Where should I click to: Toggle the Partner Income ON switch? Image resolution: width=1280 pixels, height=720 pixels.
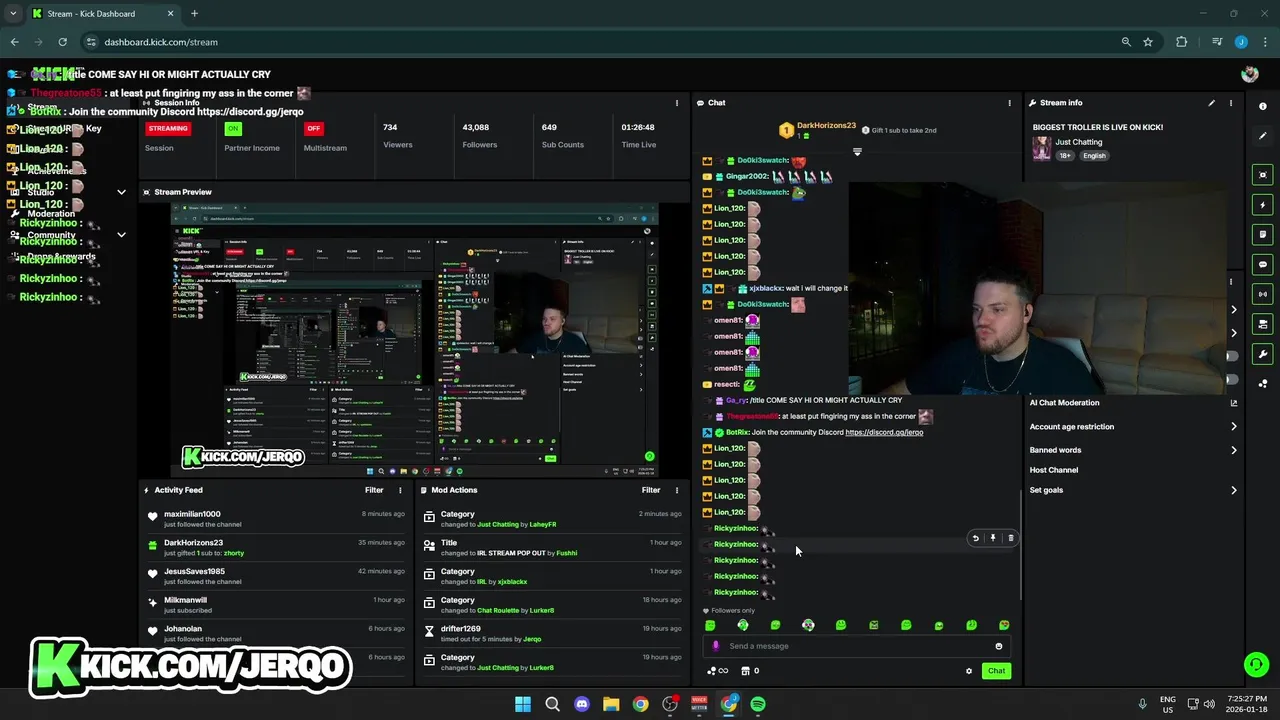point(233,129)
